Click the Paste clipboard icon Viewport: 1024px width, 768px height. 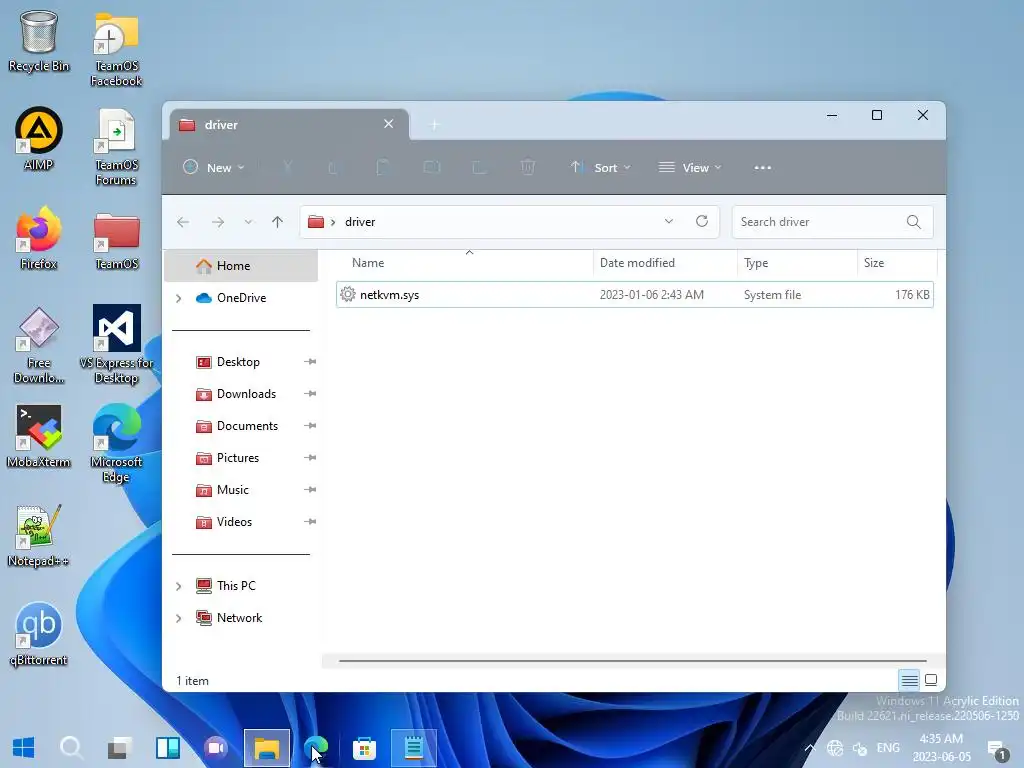383,168
